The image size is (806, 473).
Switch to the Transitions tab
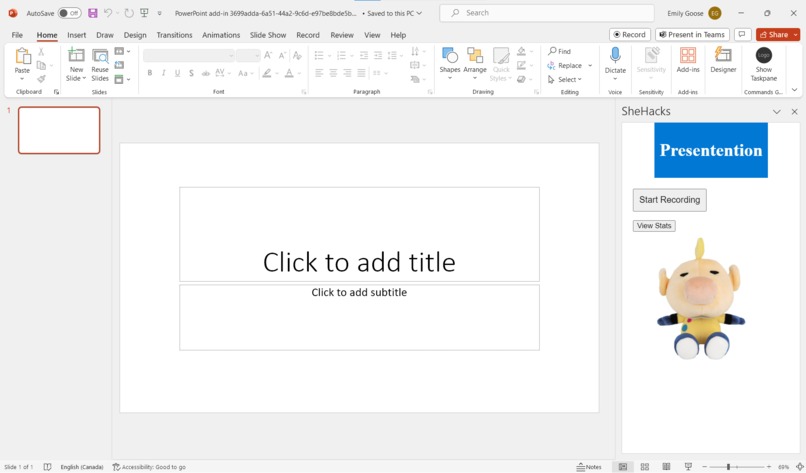pos(174,35)
